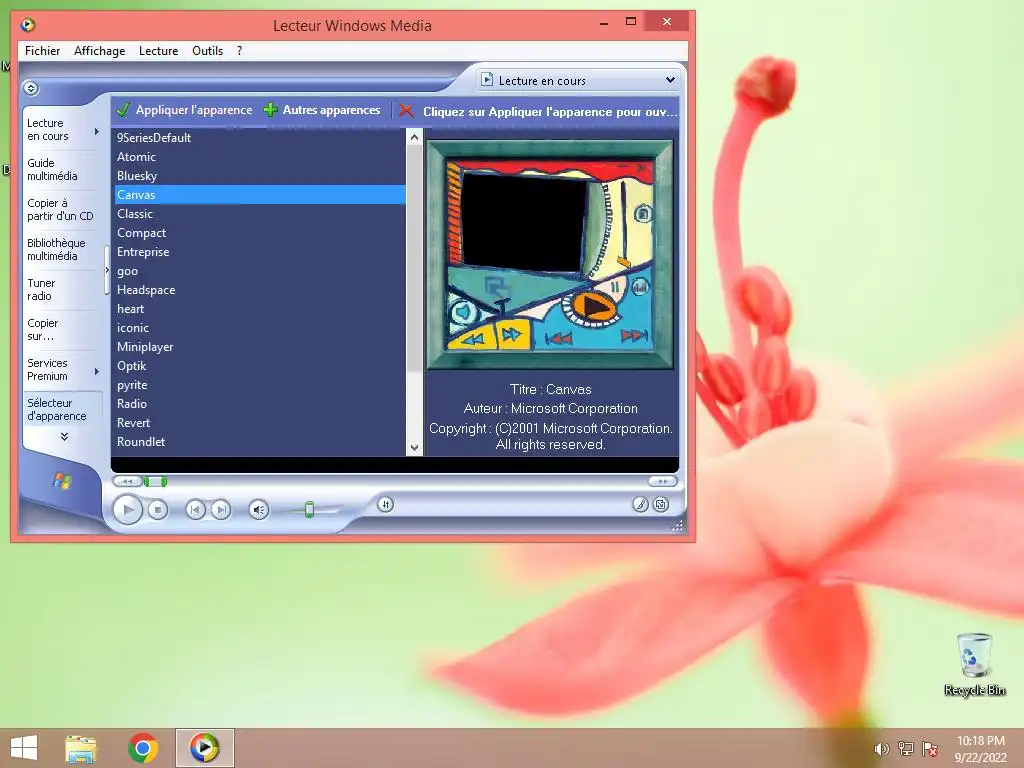Open Copier sur… tab
This screenshot has height=768, width=1024.
tap(42, 330)
